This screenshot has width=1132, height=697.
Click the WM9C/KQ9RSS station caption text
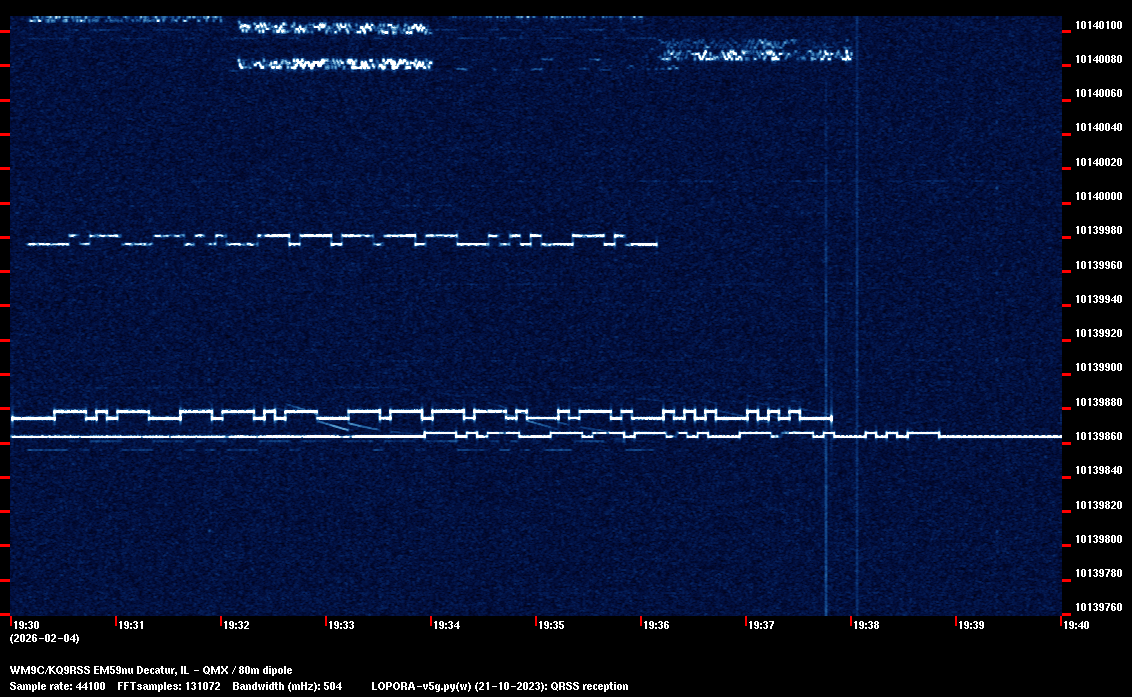click(x=151, y=670)
